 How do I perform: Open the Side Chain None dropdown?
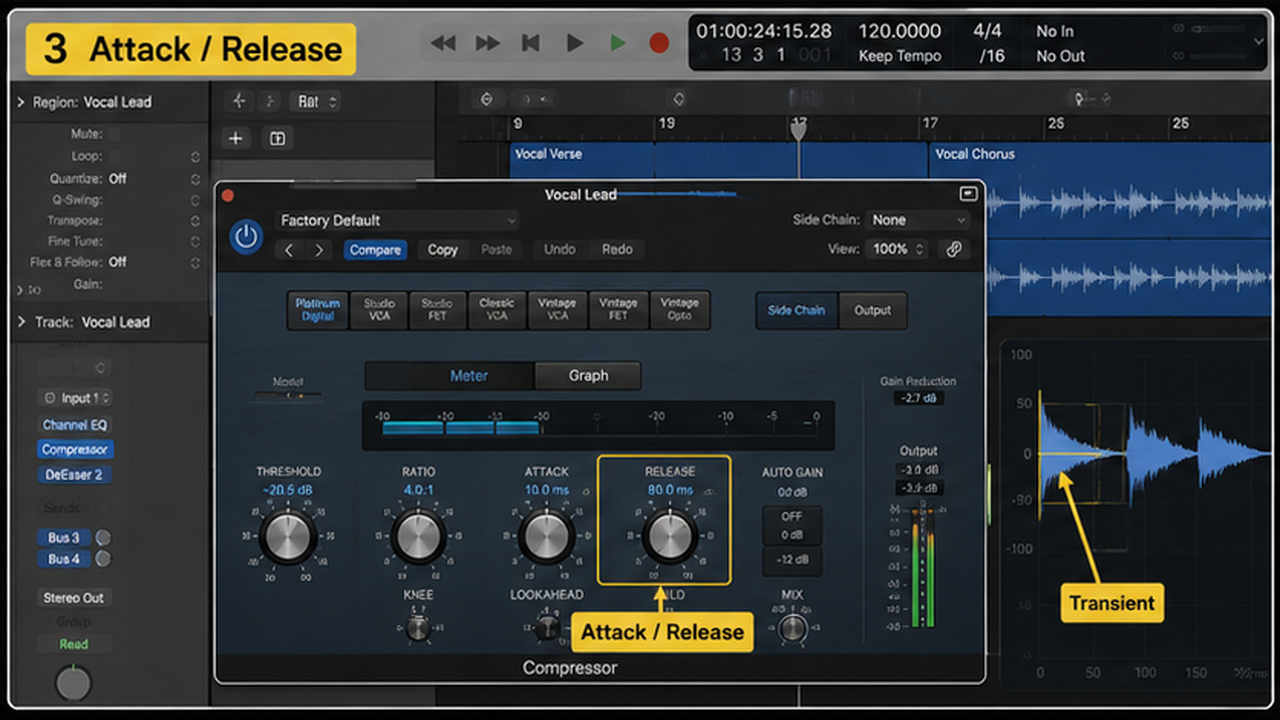(918, 220)
